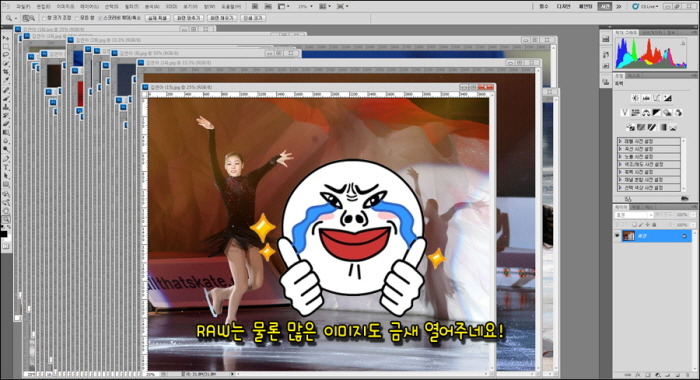Open the Layer menu
Viewport: 700px width, 380px height.
(x=89, y=6)
